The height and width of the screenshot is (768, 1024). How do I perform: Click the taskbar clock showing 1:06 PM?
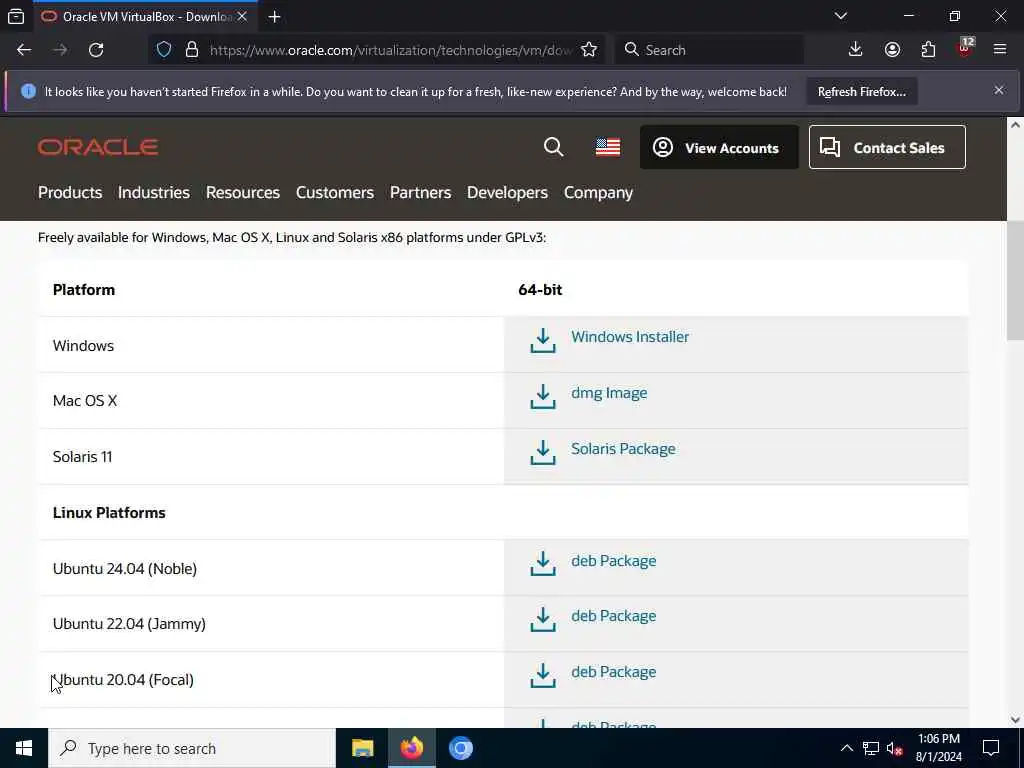[939, 748]
